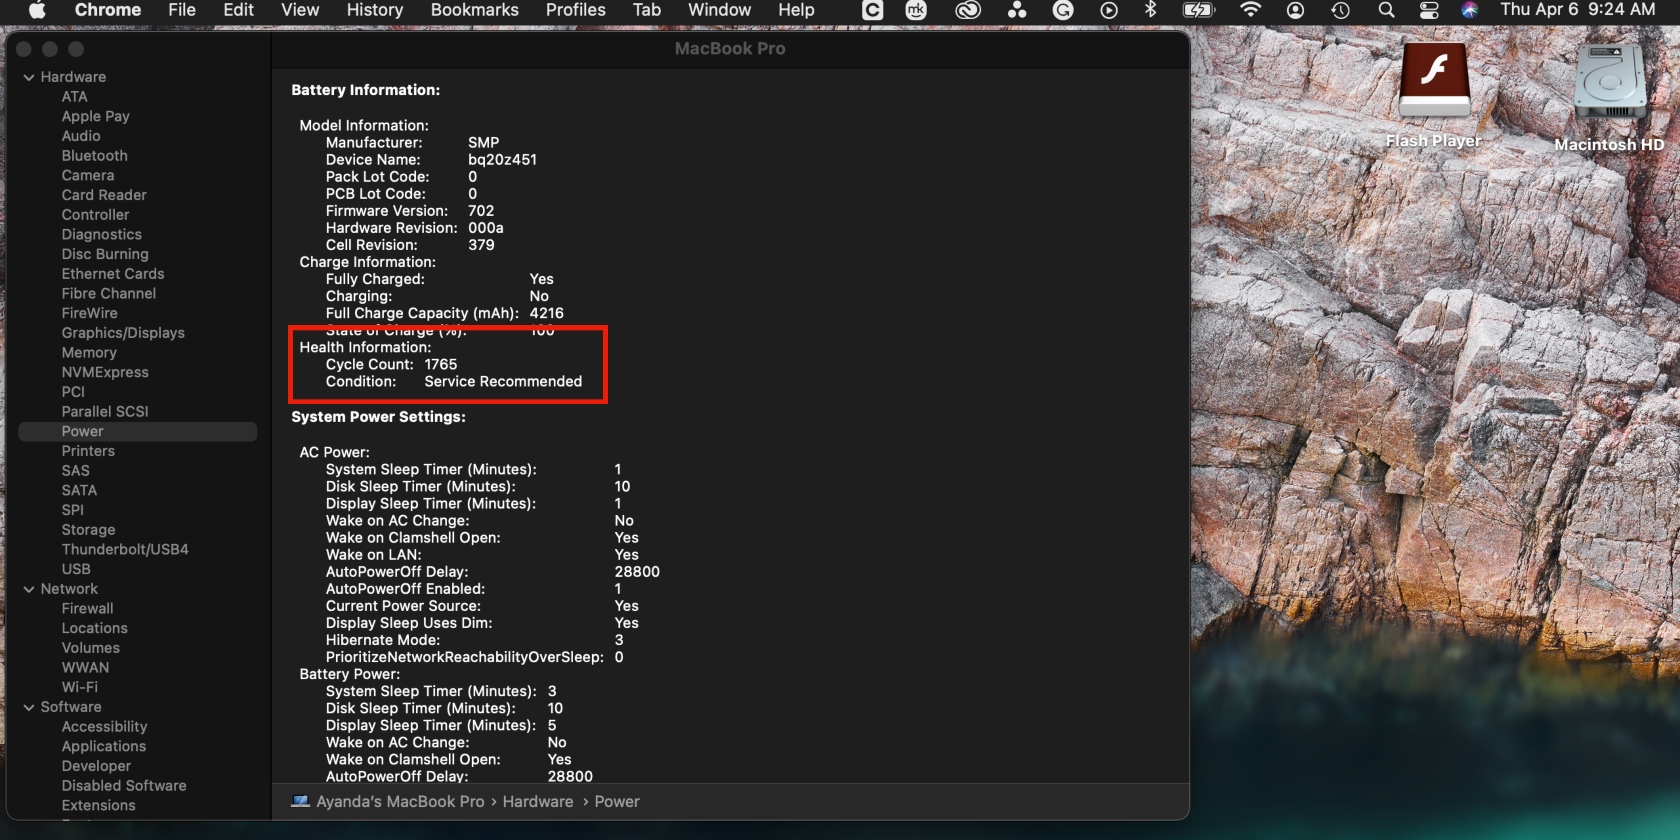The image size is (1680, 840).
Task: Select Graphics/Displays in the sidebar
Action: 123,333
